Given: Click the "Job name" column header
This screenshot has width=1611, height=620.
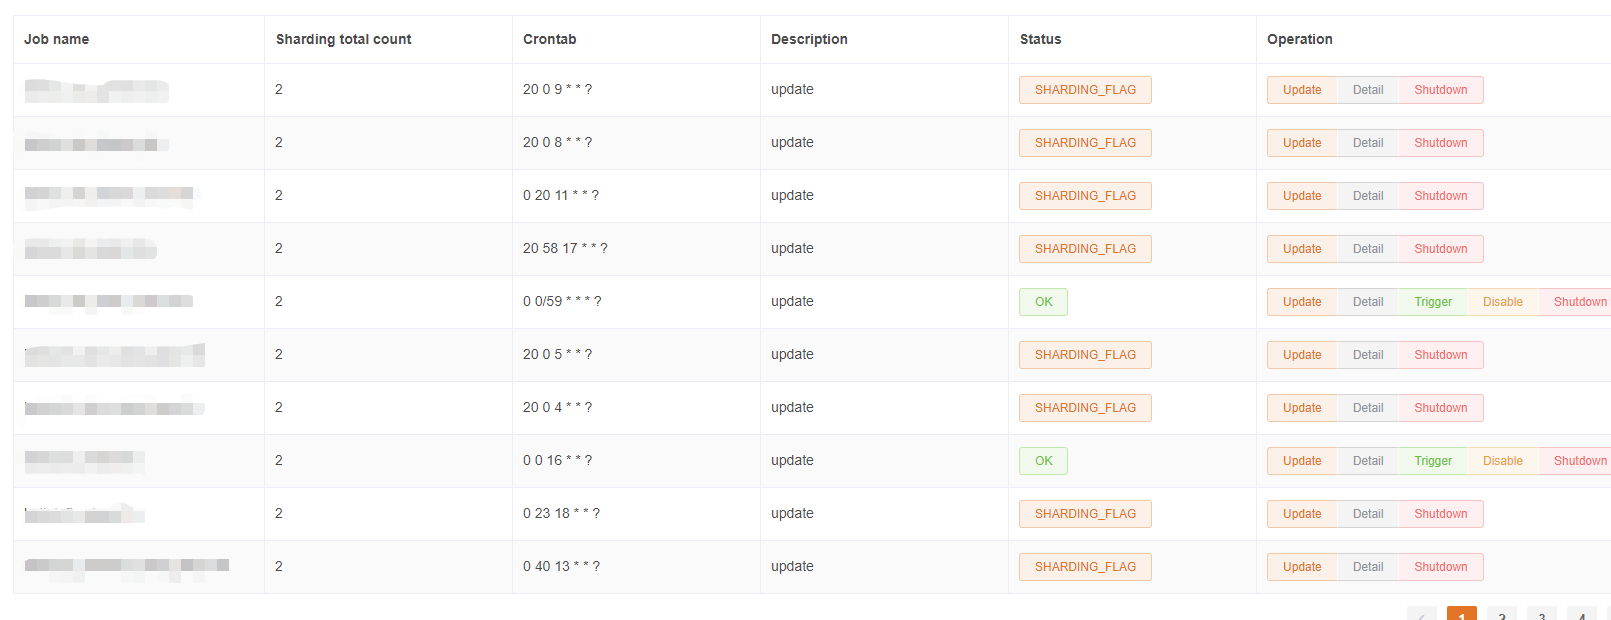Looking at the screenshot, I should [56, 39].
